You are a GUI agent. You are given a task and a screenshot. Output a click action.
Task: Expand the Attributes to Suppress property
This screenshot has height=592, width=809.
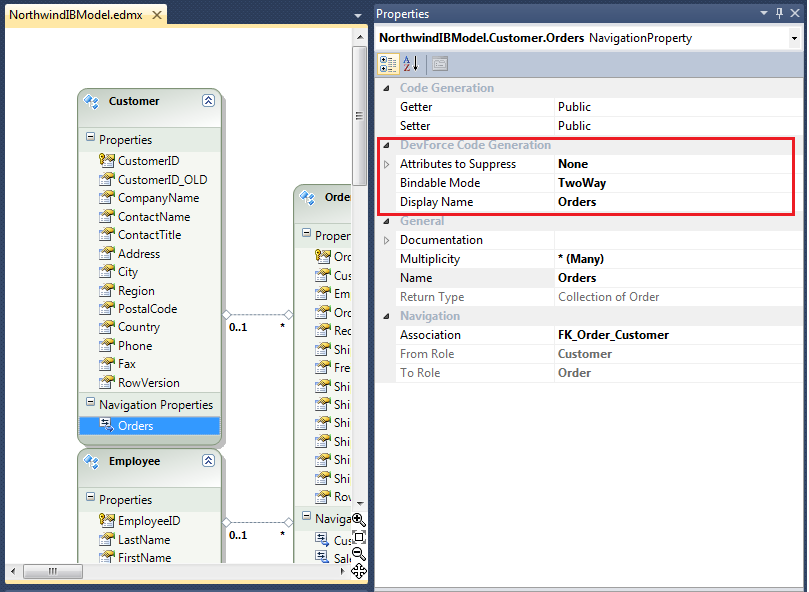pos(386,165)
